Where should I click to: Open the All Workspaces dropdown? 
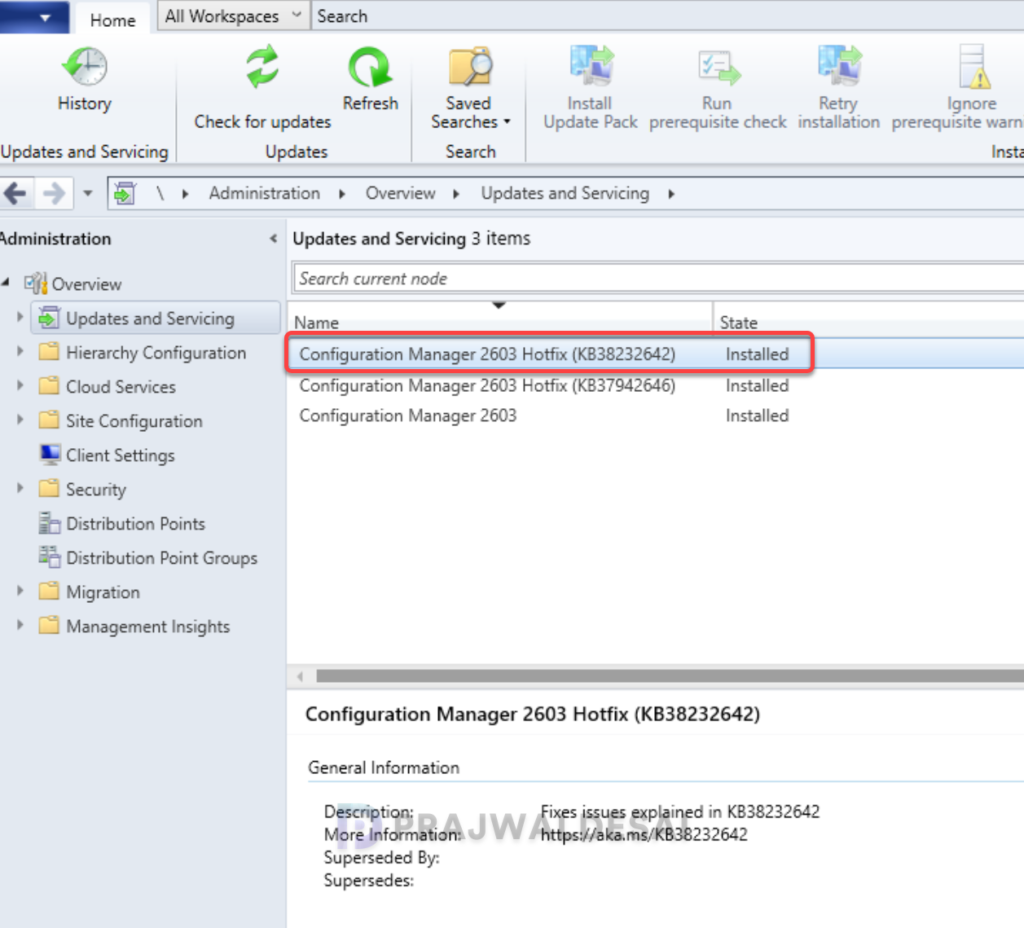pos(233,16)
